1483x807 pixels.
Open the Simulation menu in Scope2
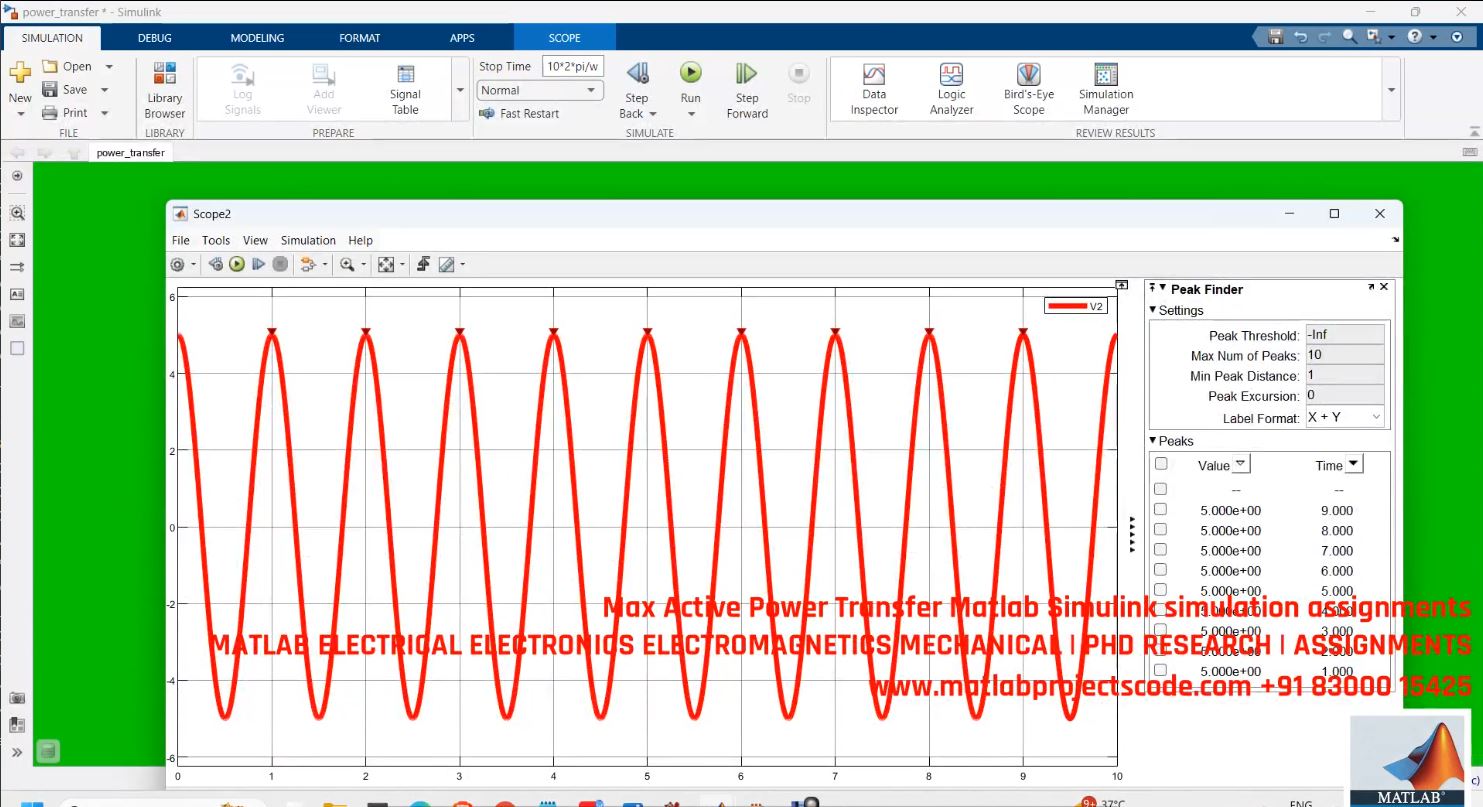pos(307,240)
